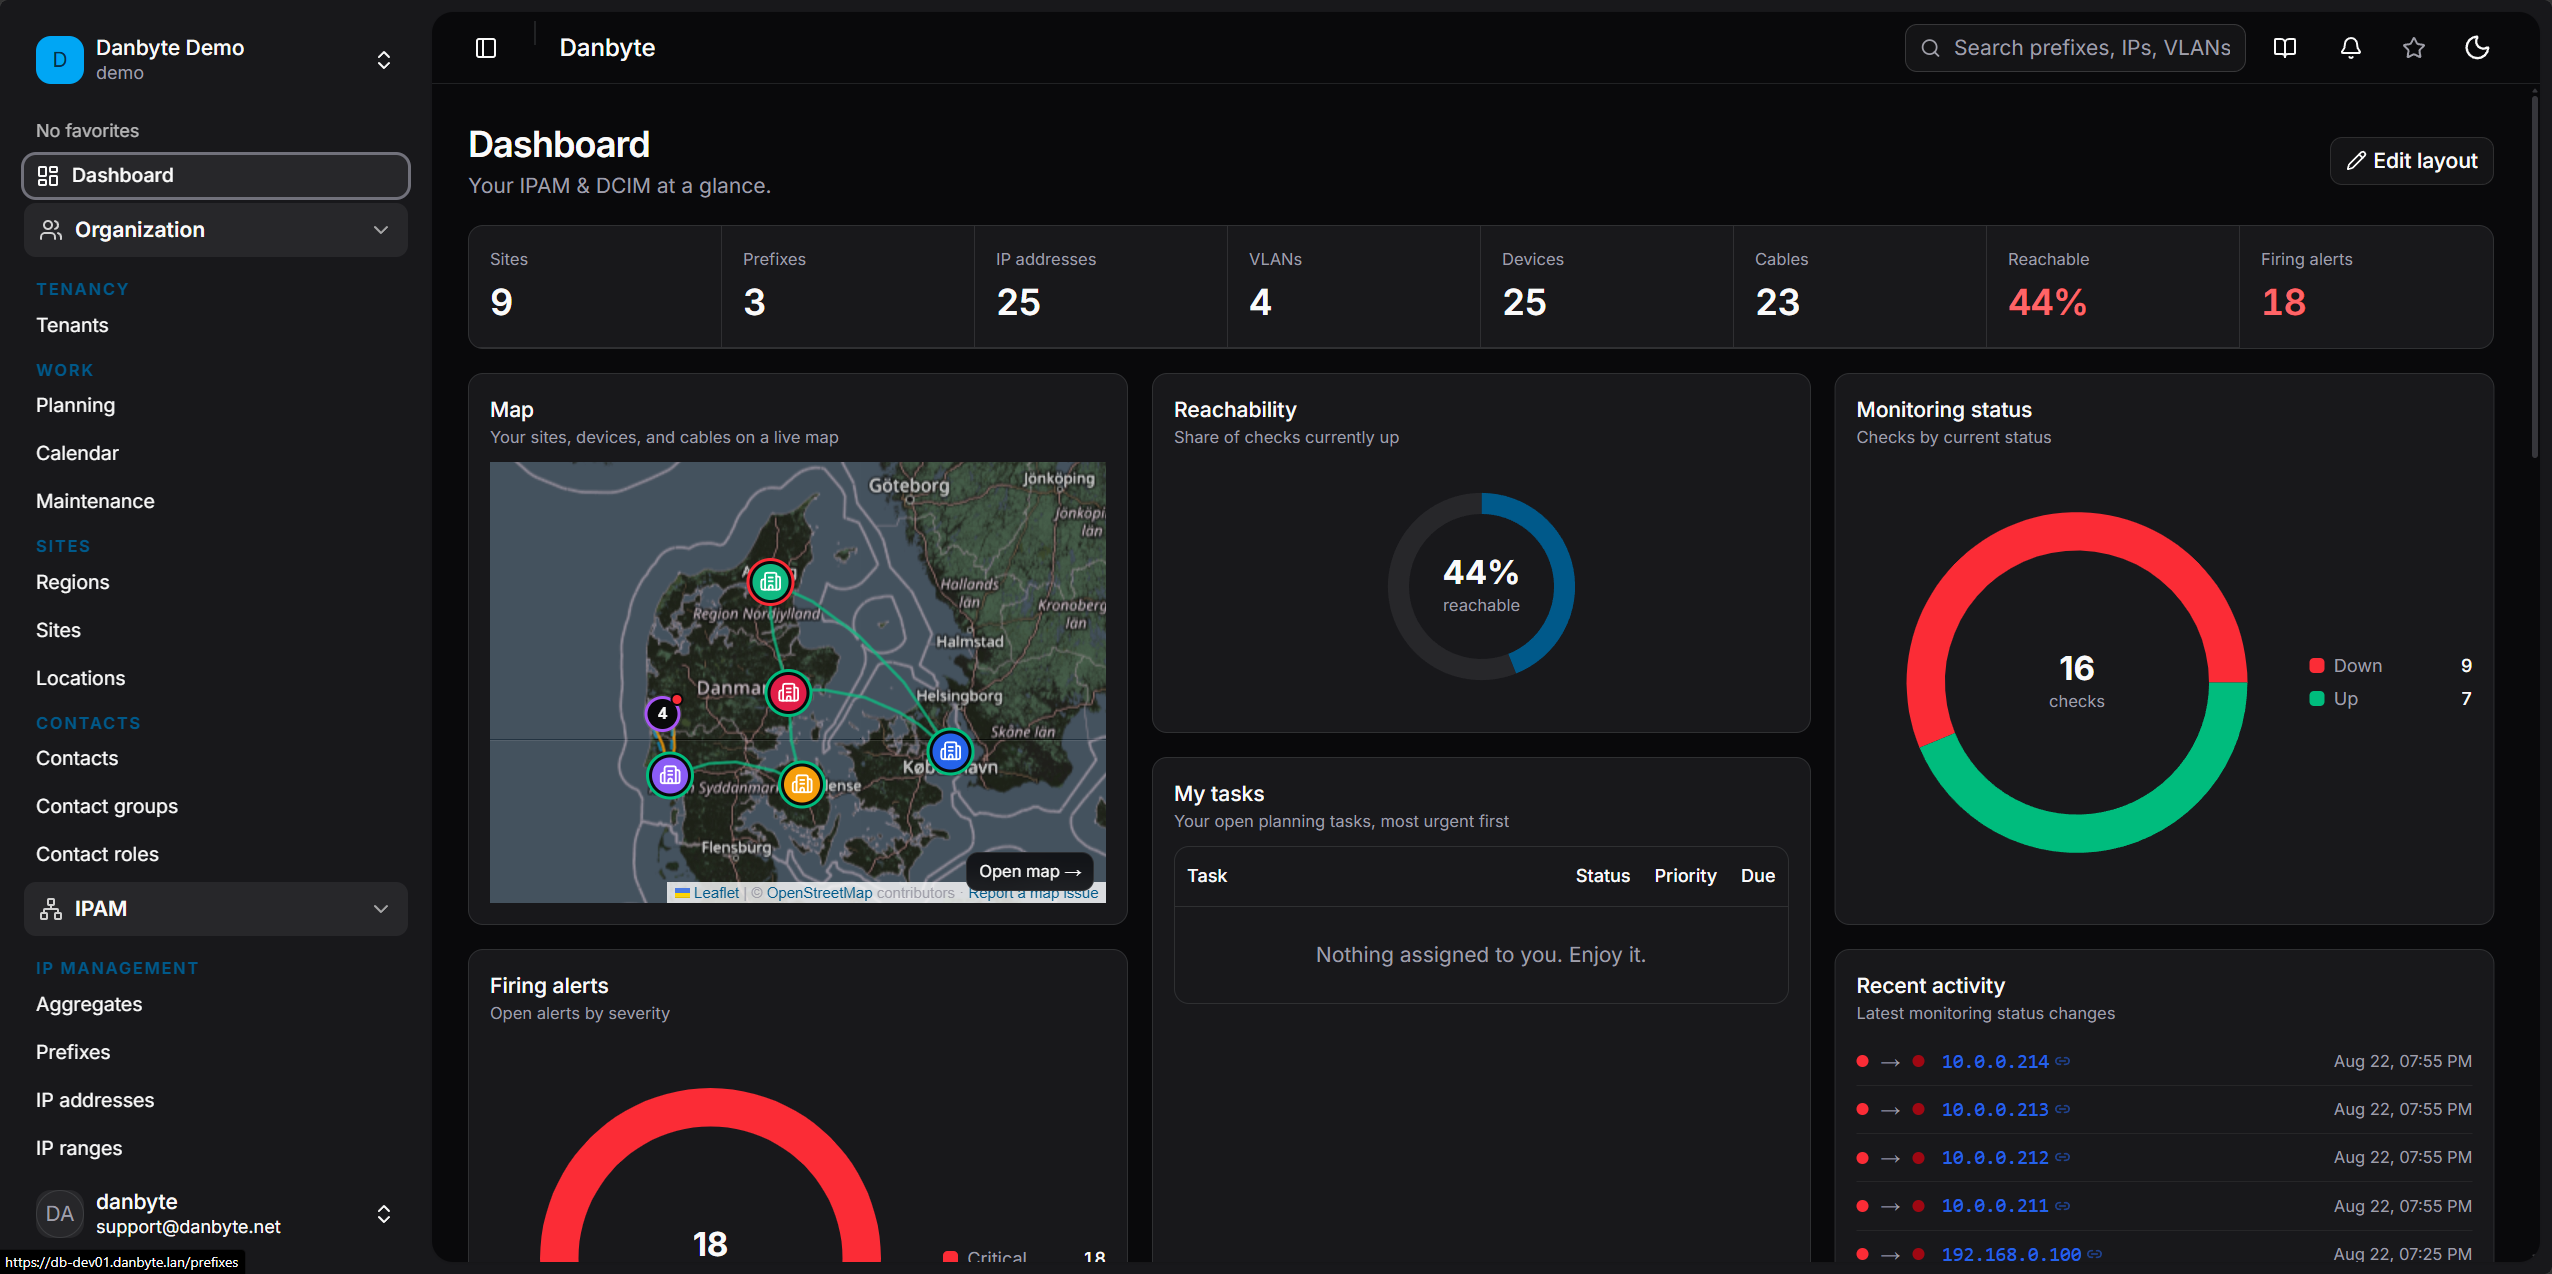Click the Due column header

coord(1758,876)
